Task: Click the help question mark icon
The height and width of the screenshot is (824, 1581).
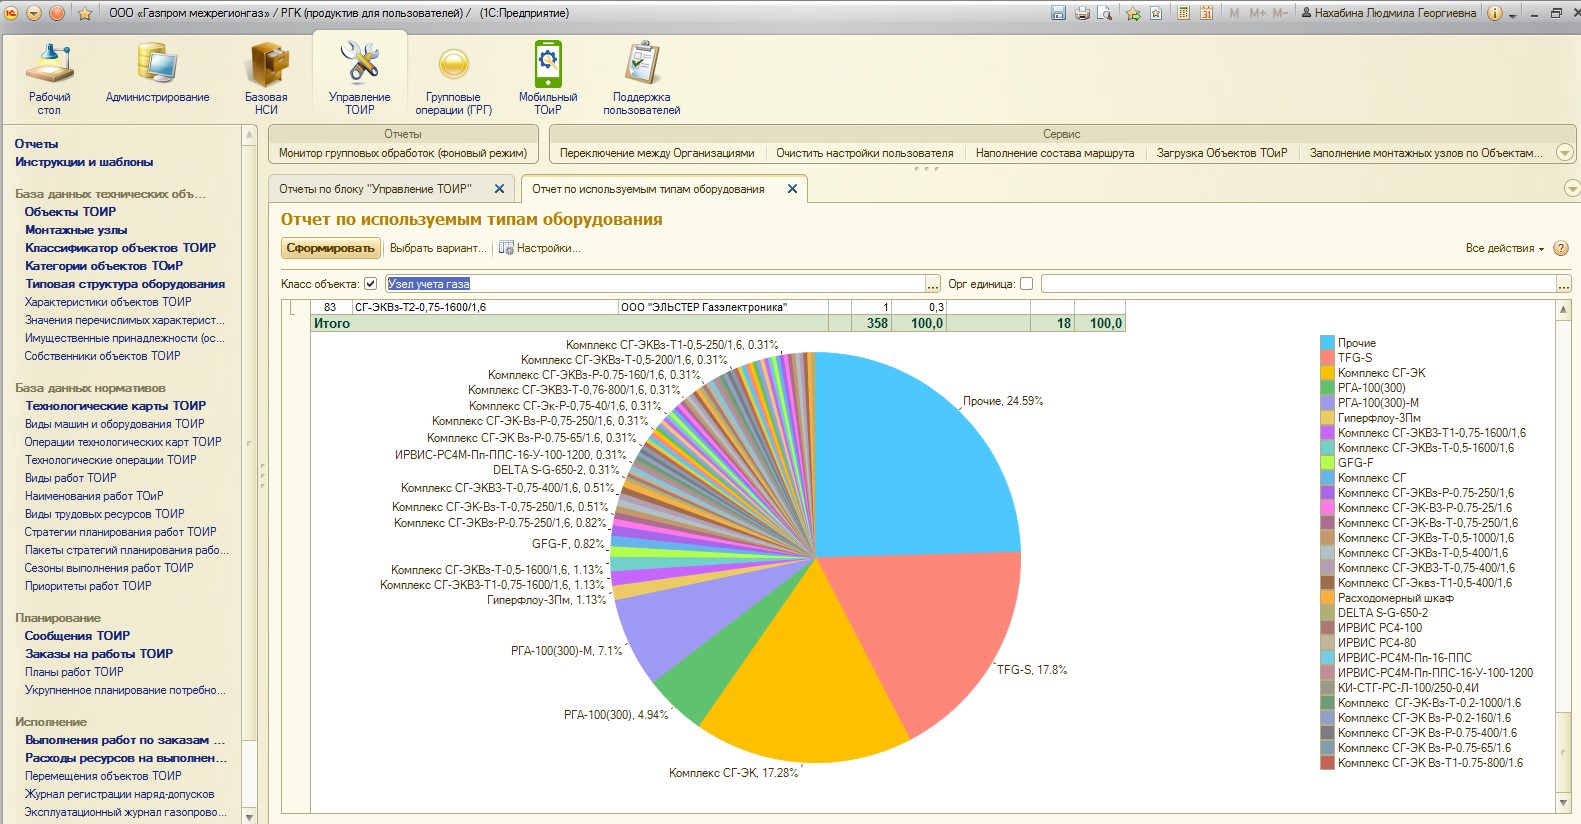Action: (1561, 248)
